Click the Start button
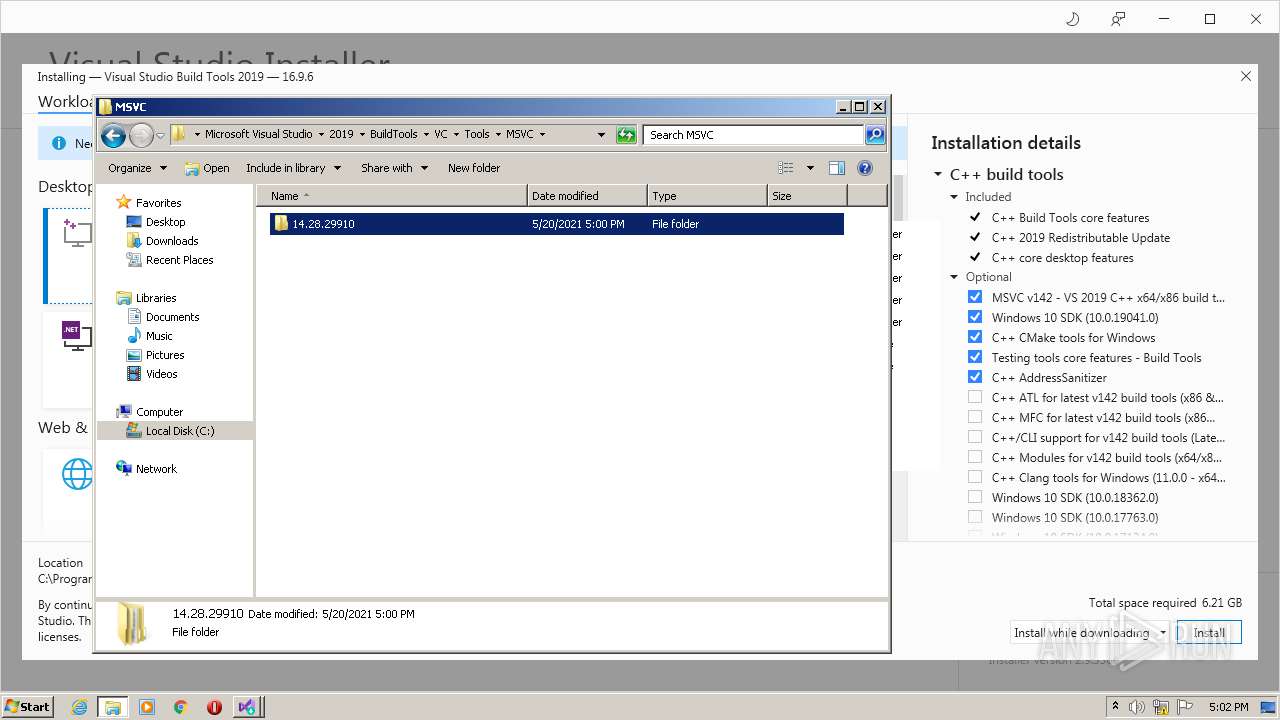Image resolution: width=1280 pixels, height=720 pixels. [28, 707]
